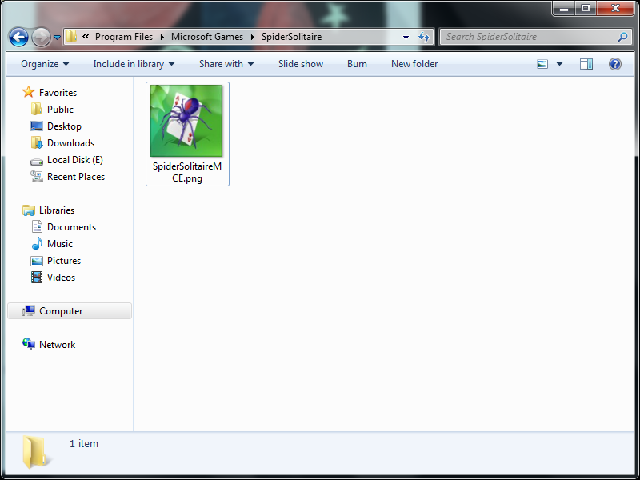The height and width of the screenshot is (480, 640).
Task: Open the address bar history dropdown
Action: [406, 37]
